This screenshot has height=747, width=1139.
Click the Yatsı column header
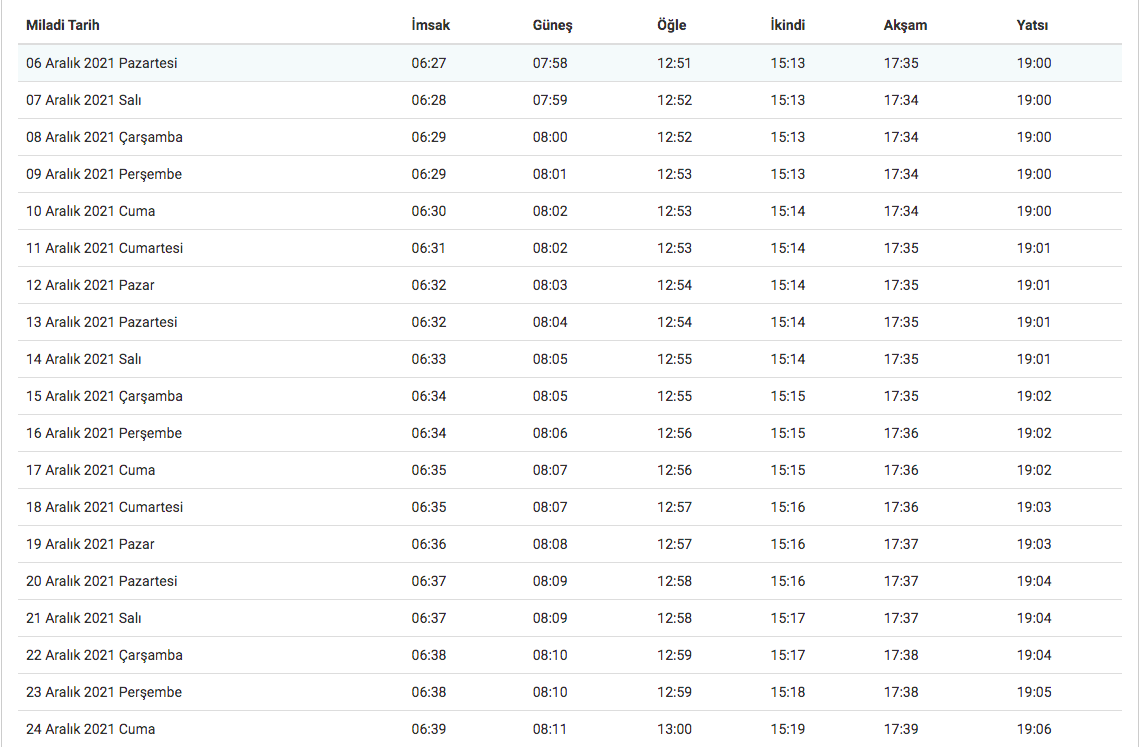pos(1032,25)
